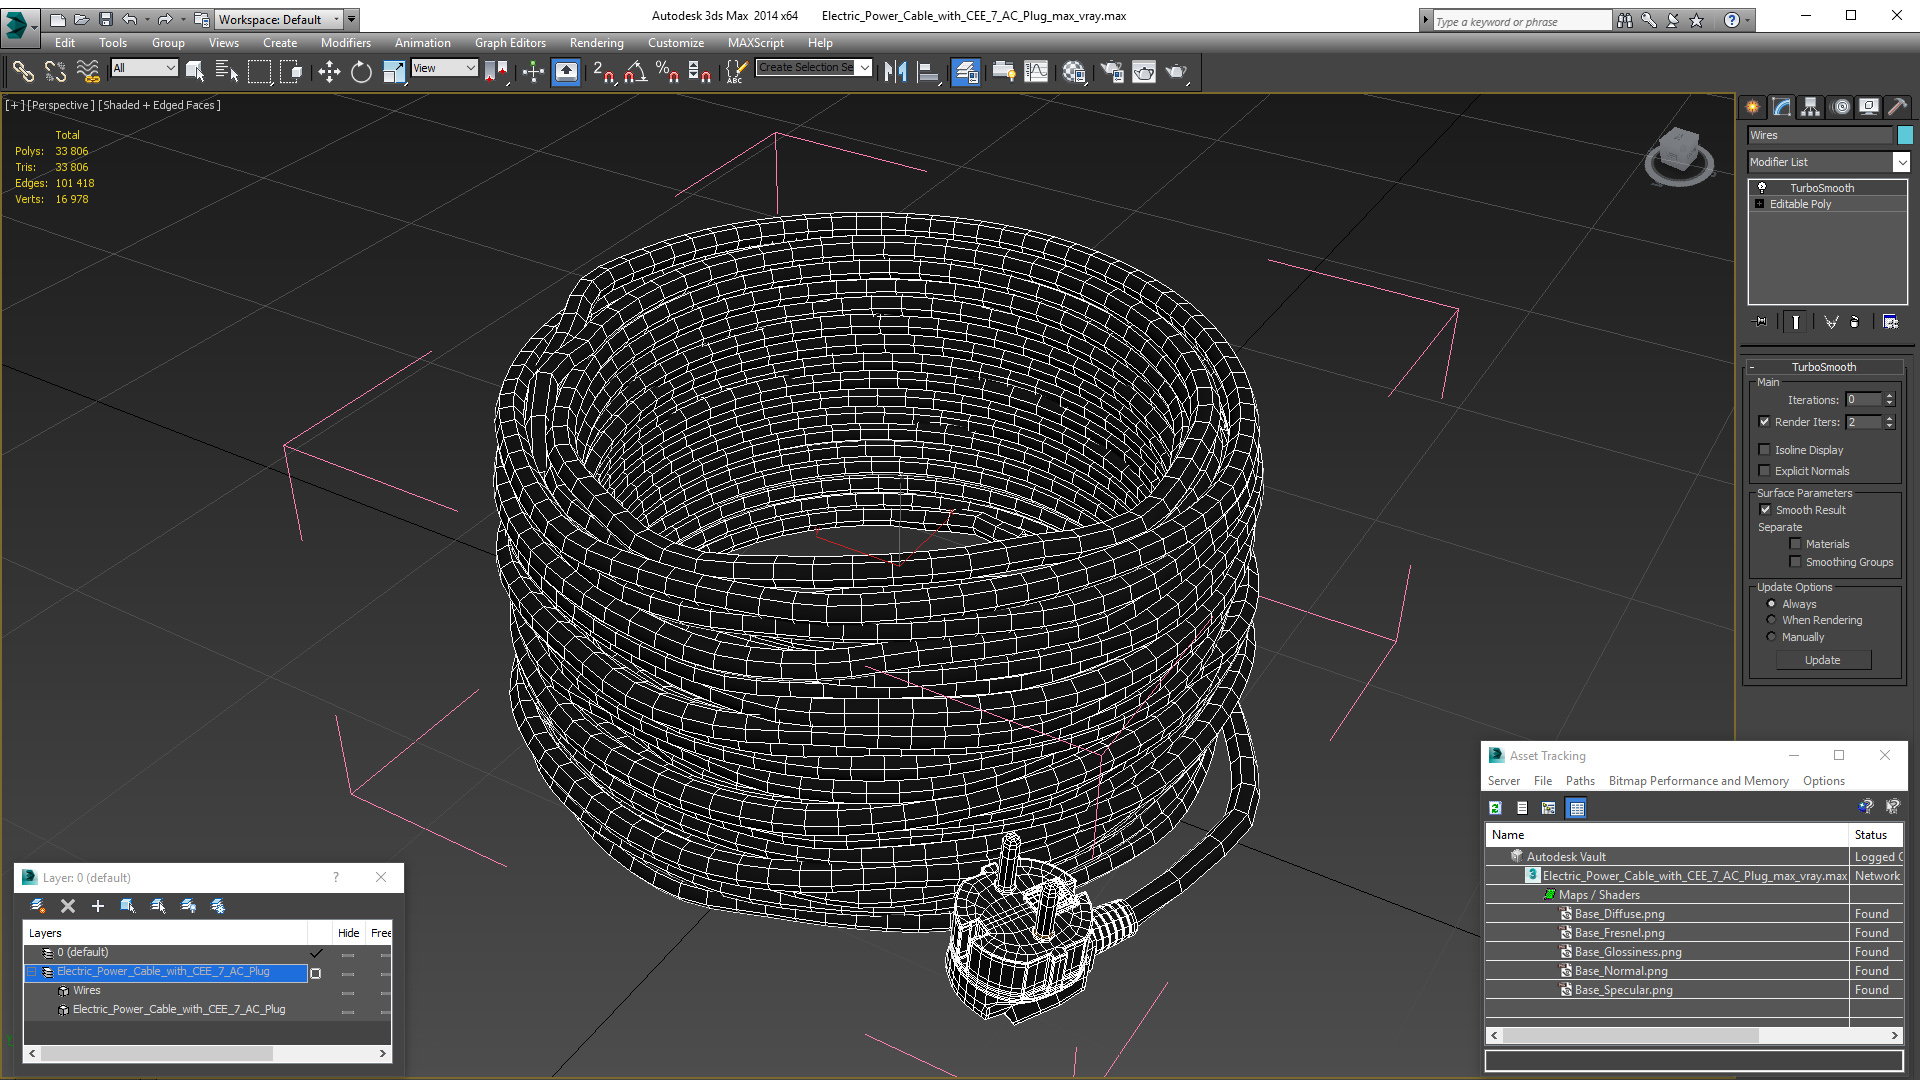Open the Rendering menu

tap(596, 43)
